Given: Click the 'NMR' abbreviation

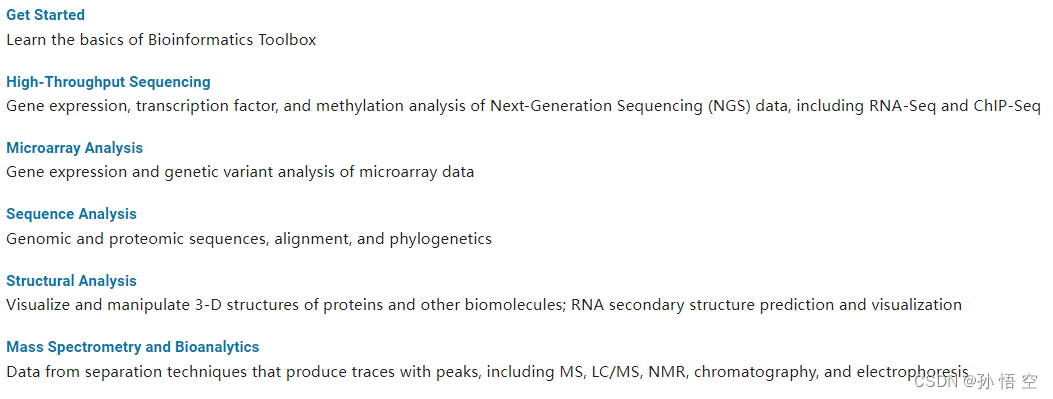Looking at the screenshot, I should point(668,371).
